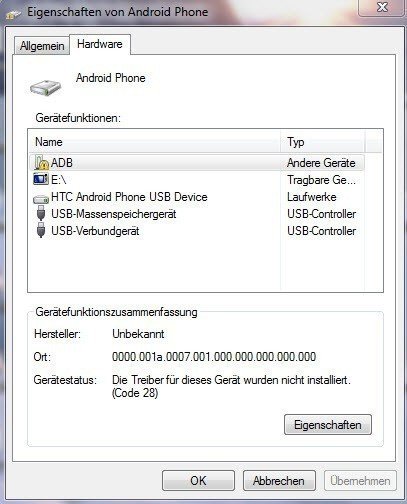Click the ADB warning device icon
The image size is (407, 504).
point(41,163)
